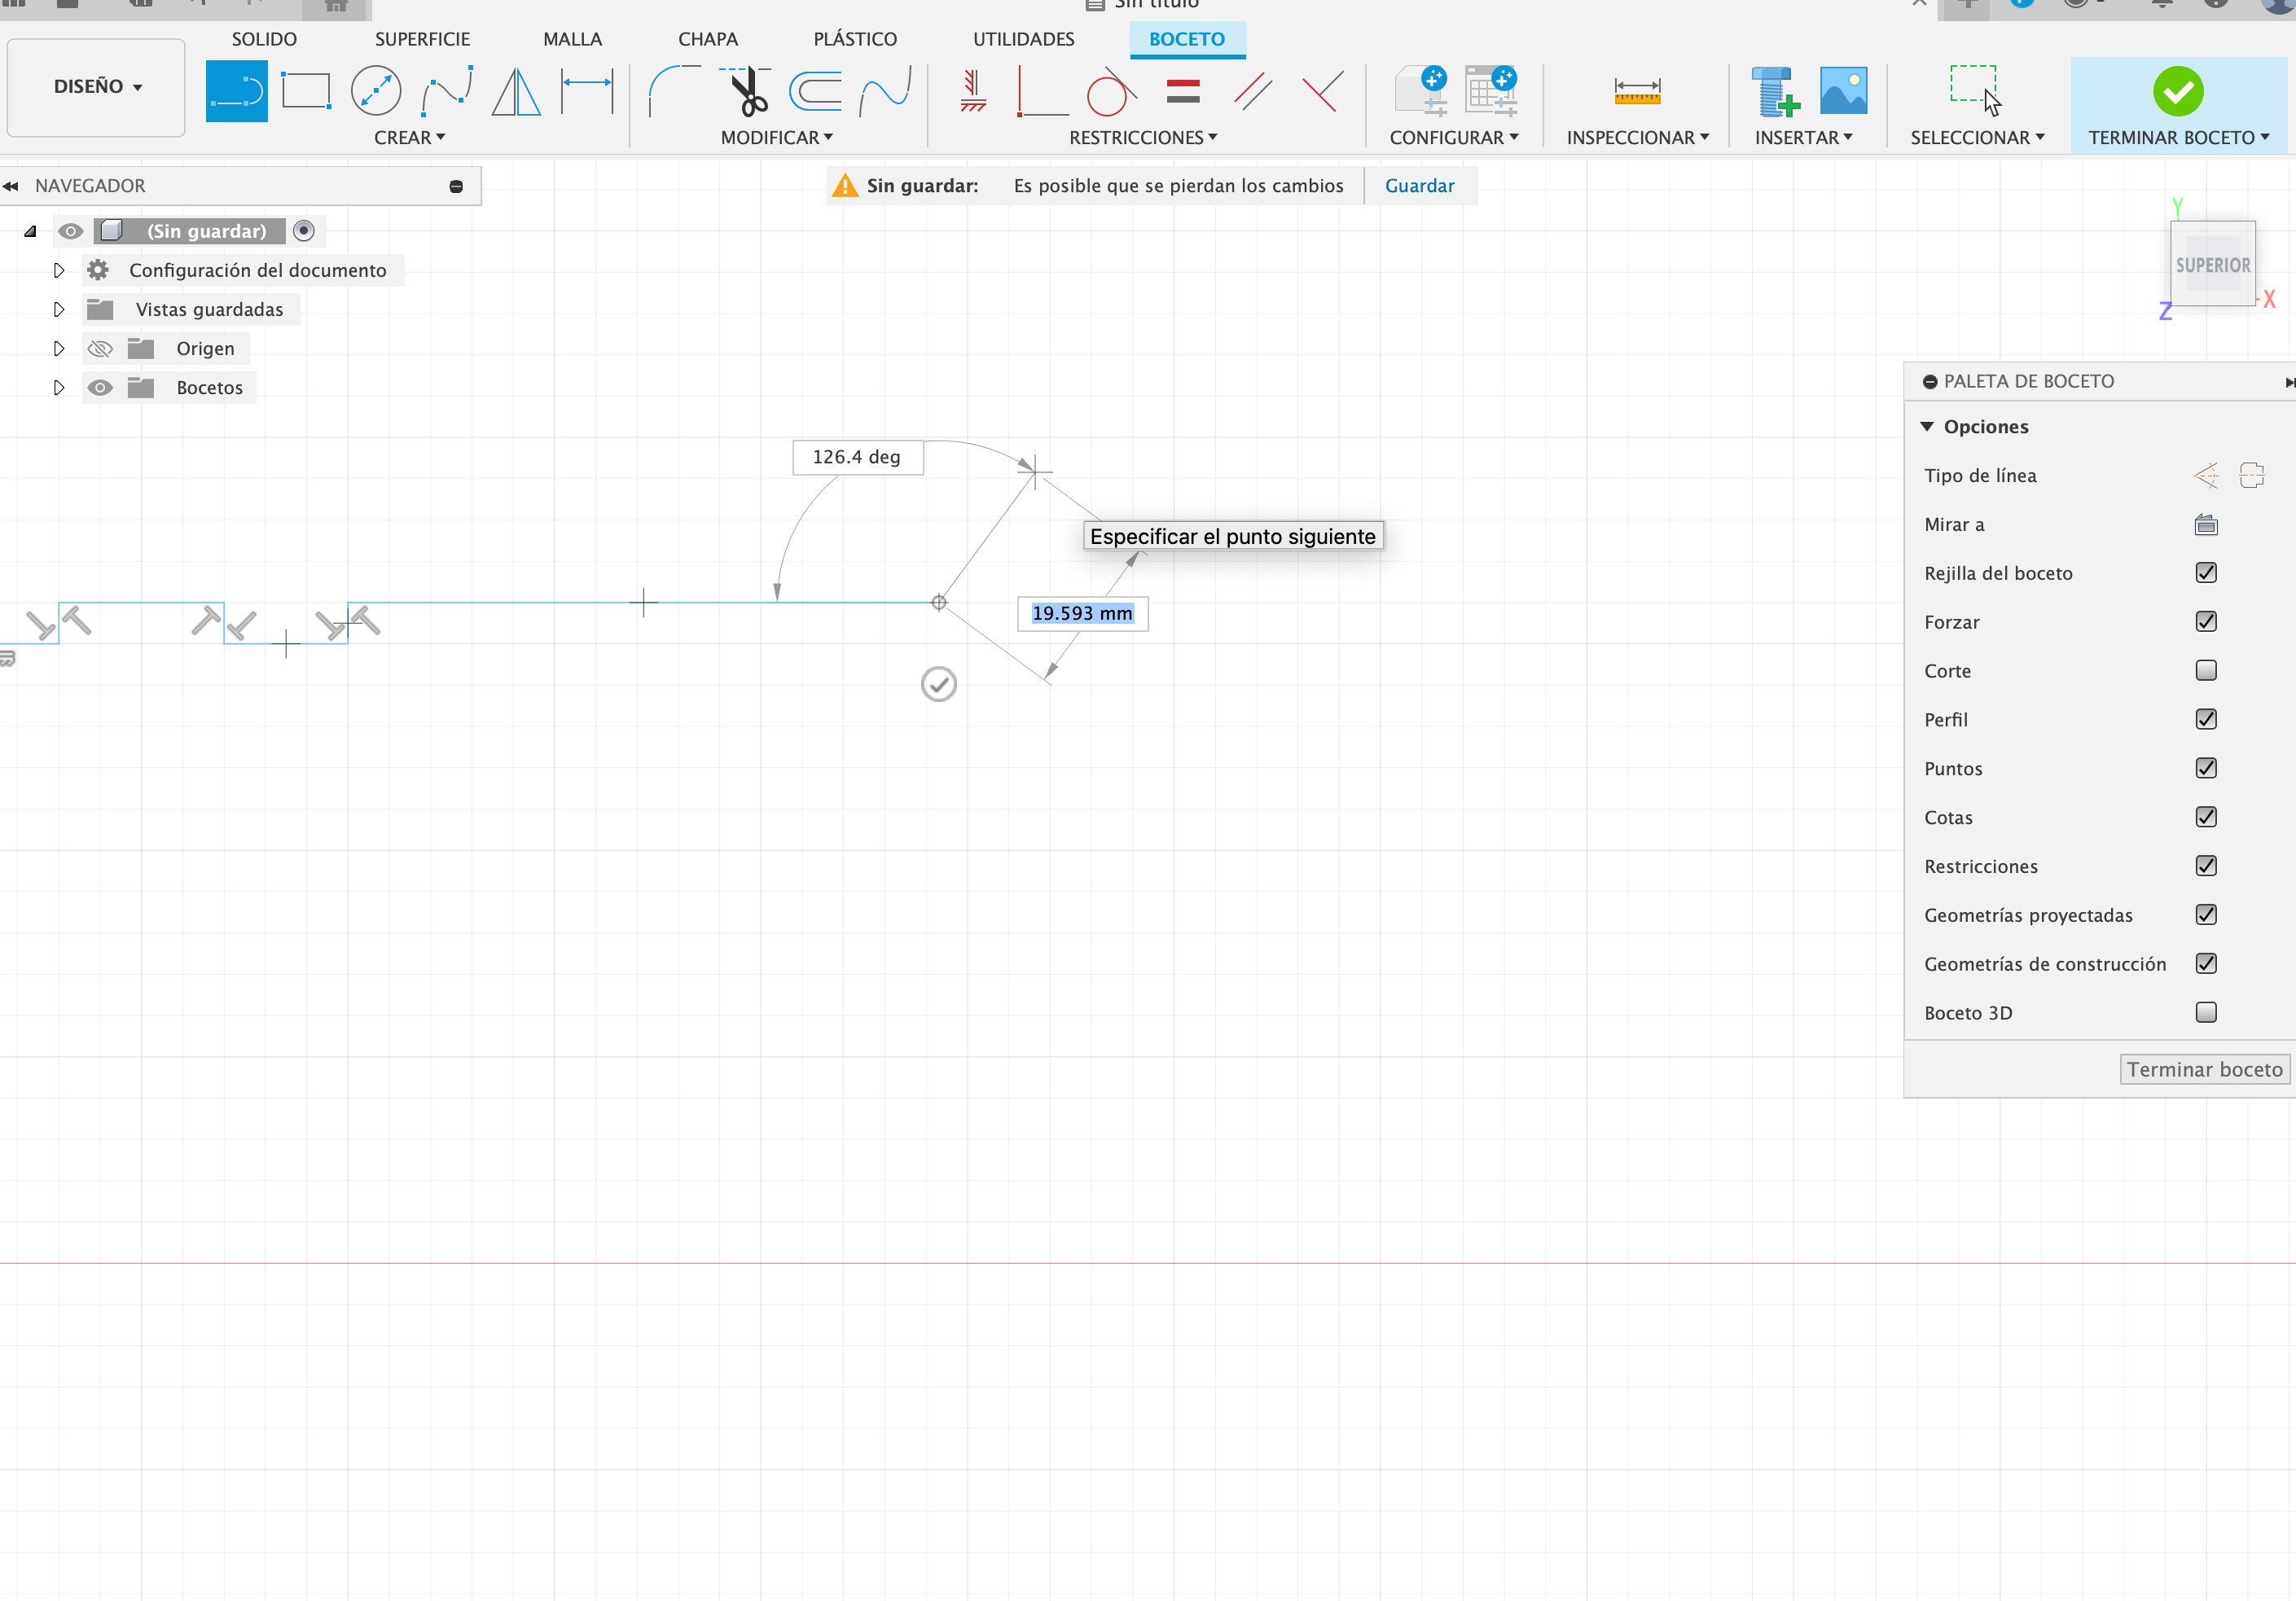Click the Terminar boceto button
Screen dimensions: 2296x1601
pos(2204,1070)
